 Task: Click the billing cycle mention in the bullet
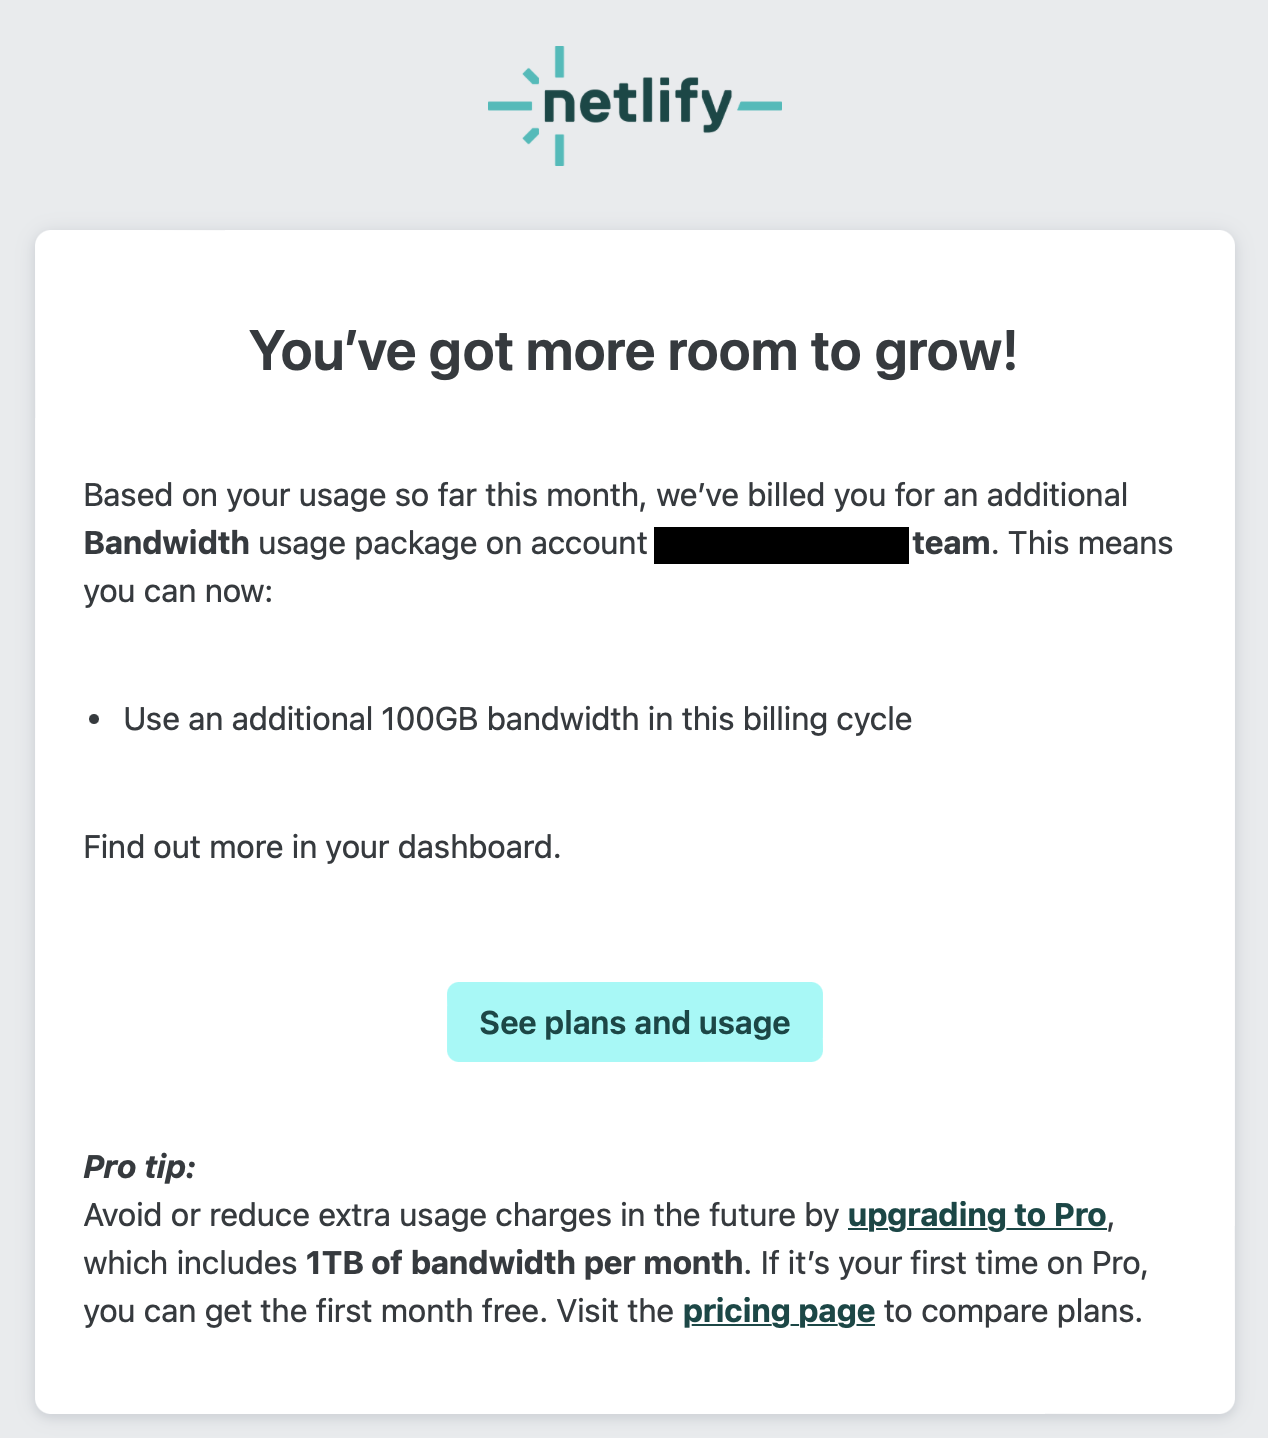[x=830, y=718]
